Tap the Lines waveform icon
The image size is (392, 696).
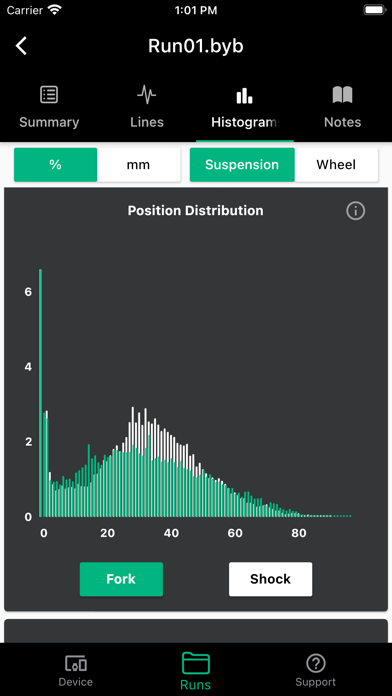click(147, 95)
